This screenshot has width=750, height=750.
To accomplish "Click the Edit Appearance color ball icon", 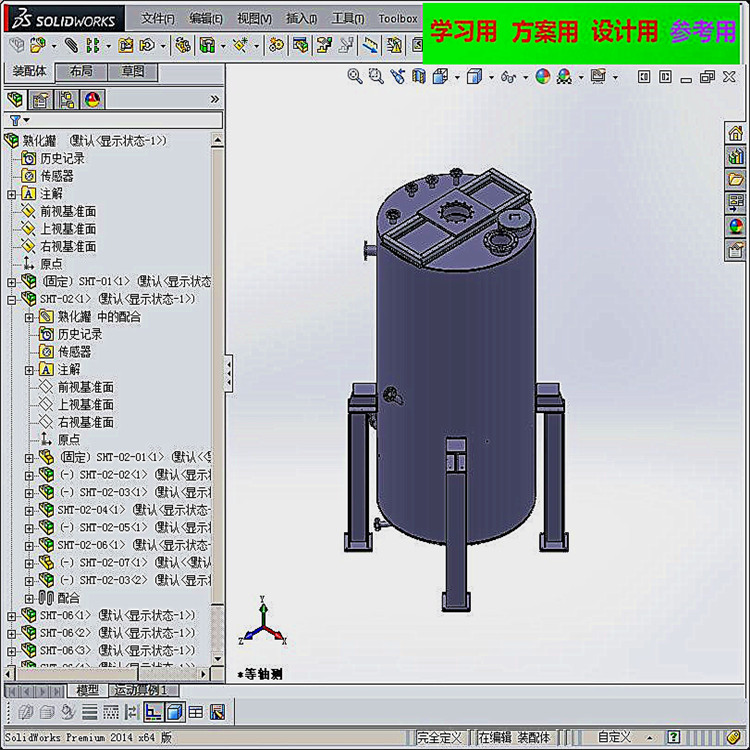I will (543, 76).
